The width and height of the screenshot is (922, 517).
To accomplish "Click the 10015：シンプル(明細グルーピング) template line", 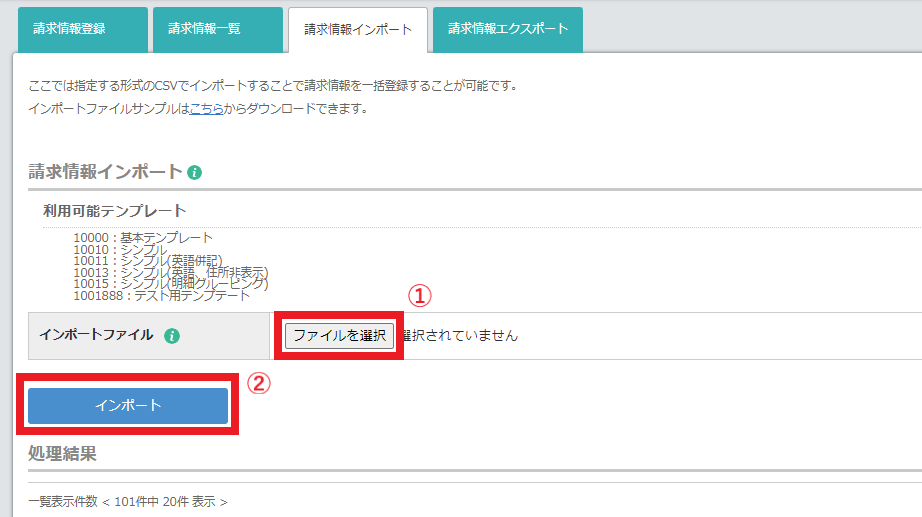I will point(171,283).
